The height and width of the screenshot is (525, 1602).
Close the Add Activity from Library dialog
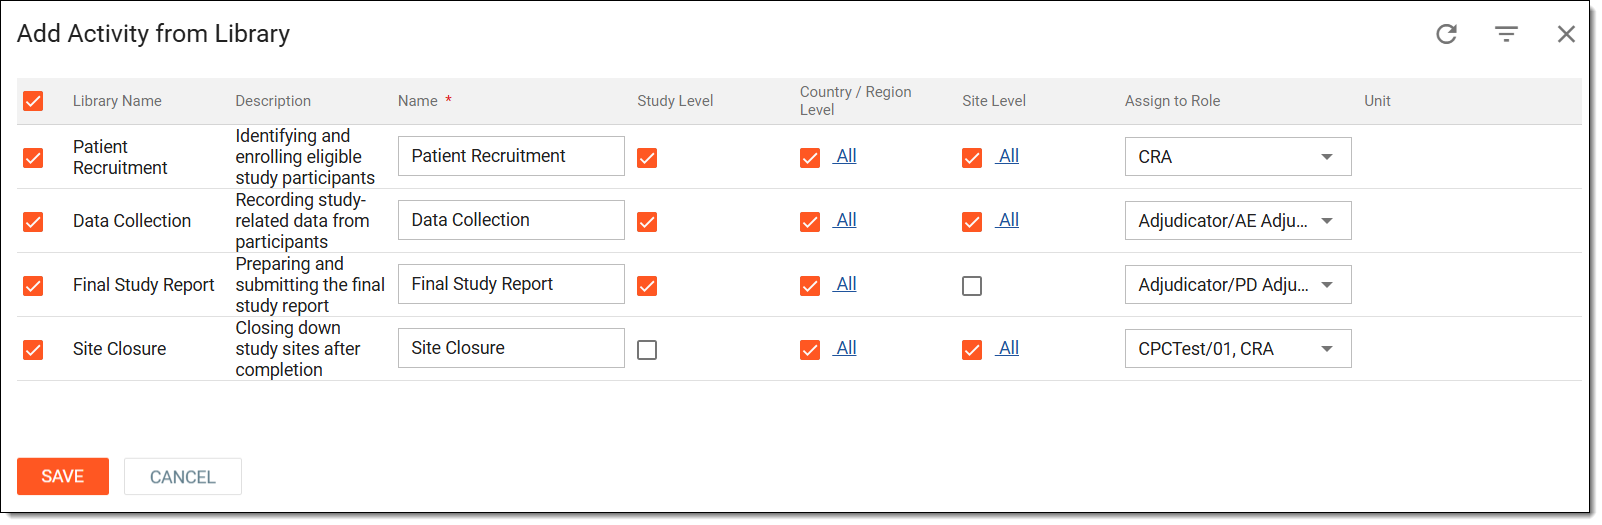coord(1566,34)
